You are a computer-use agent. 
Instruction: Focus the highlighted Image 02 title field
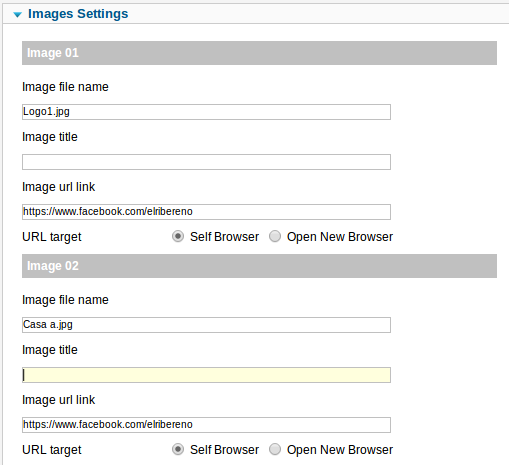point(206,375)
